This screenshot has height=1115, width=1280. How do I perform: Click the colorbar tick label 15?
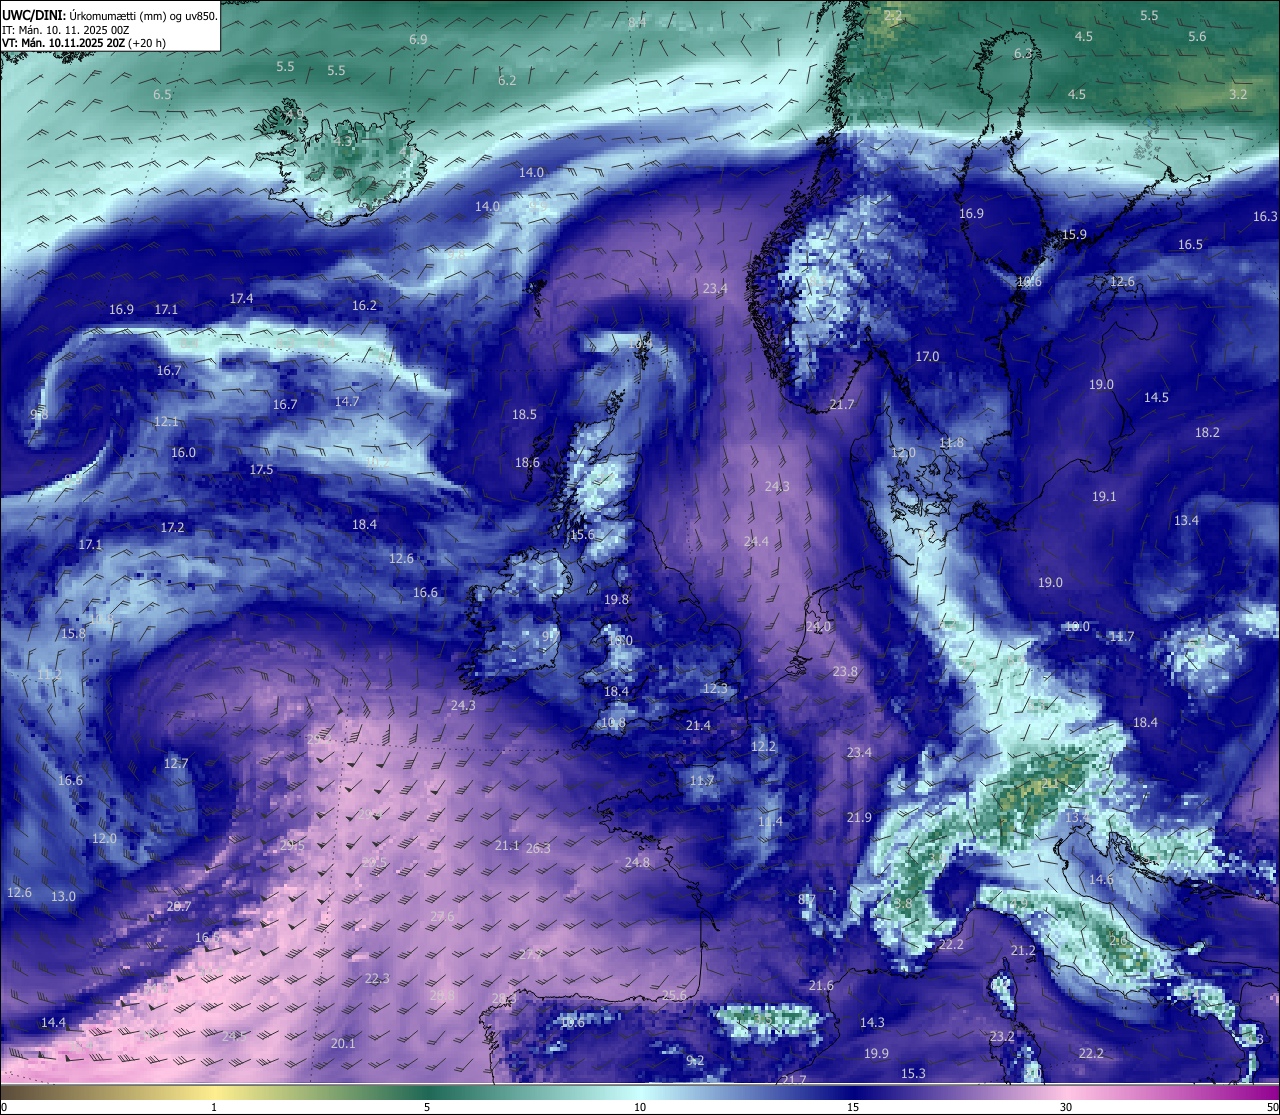pyautogui.click(x=853, y=1107)
